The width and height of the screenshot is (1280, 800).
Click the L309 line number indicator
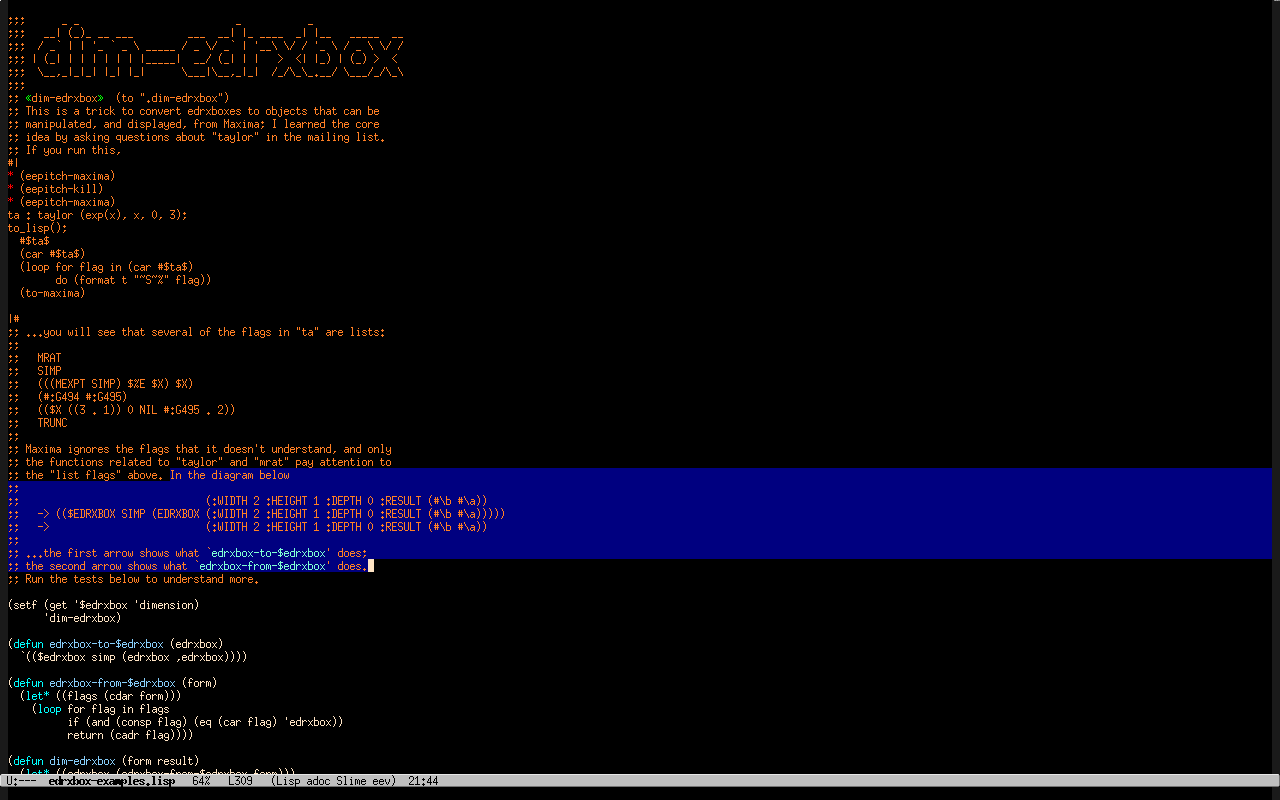pos(240,781)
